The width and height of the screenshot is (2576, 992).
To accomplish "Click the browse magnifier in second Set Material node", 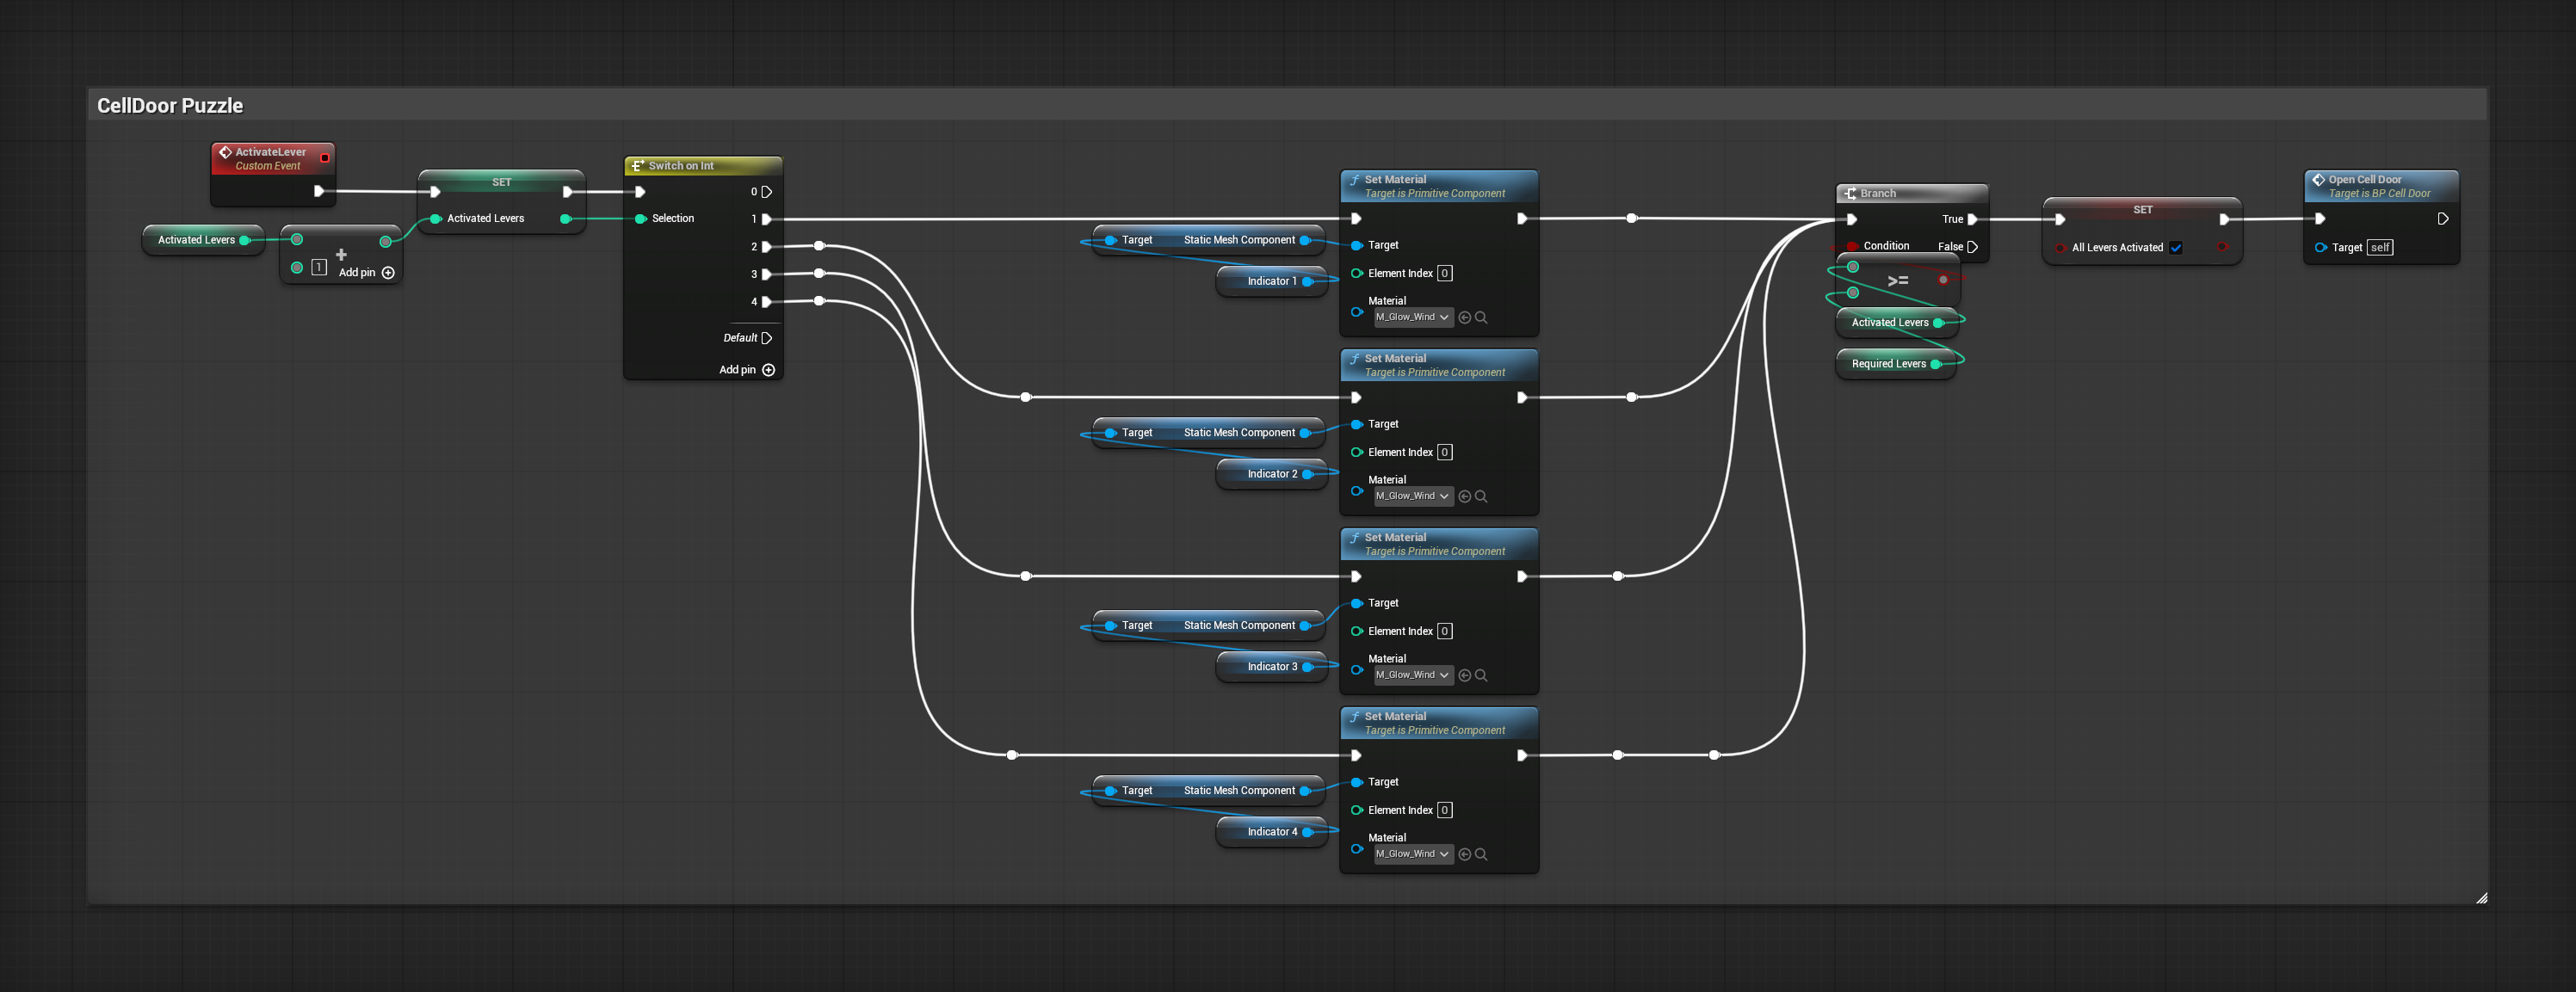I will (1481, 497).
